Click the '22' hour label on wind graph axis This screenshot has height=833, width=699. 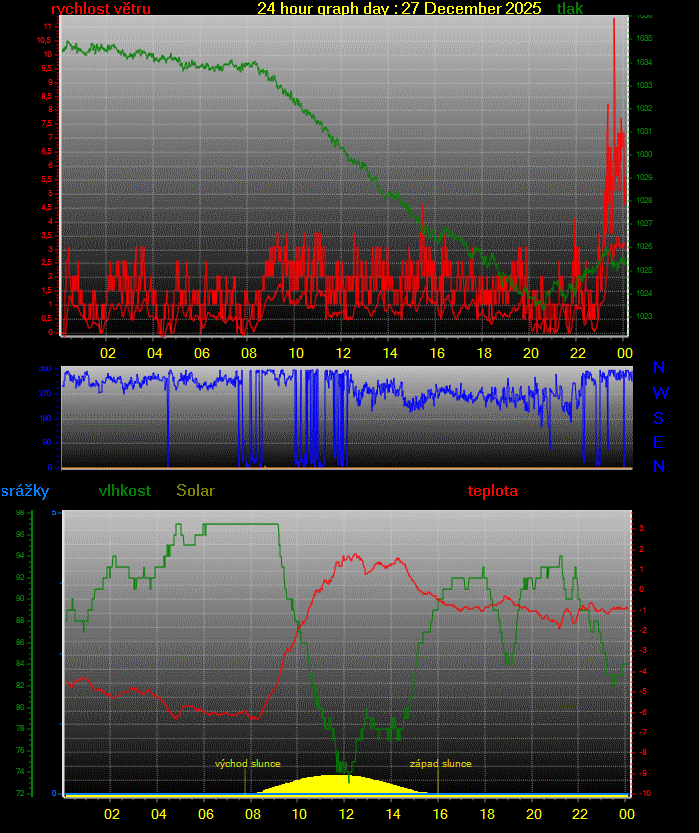577,353
